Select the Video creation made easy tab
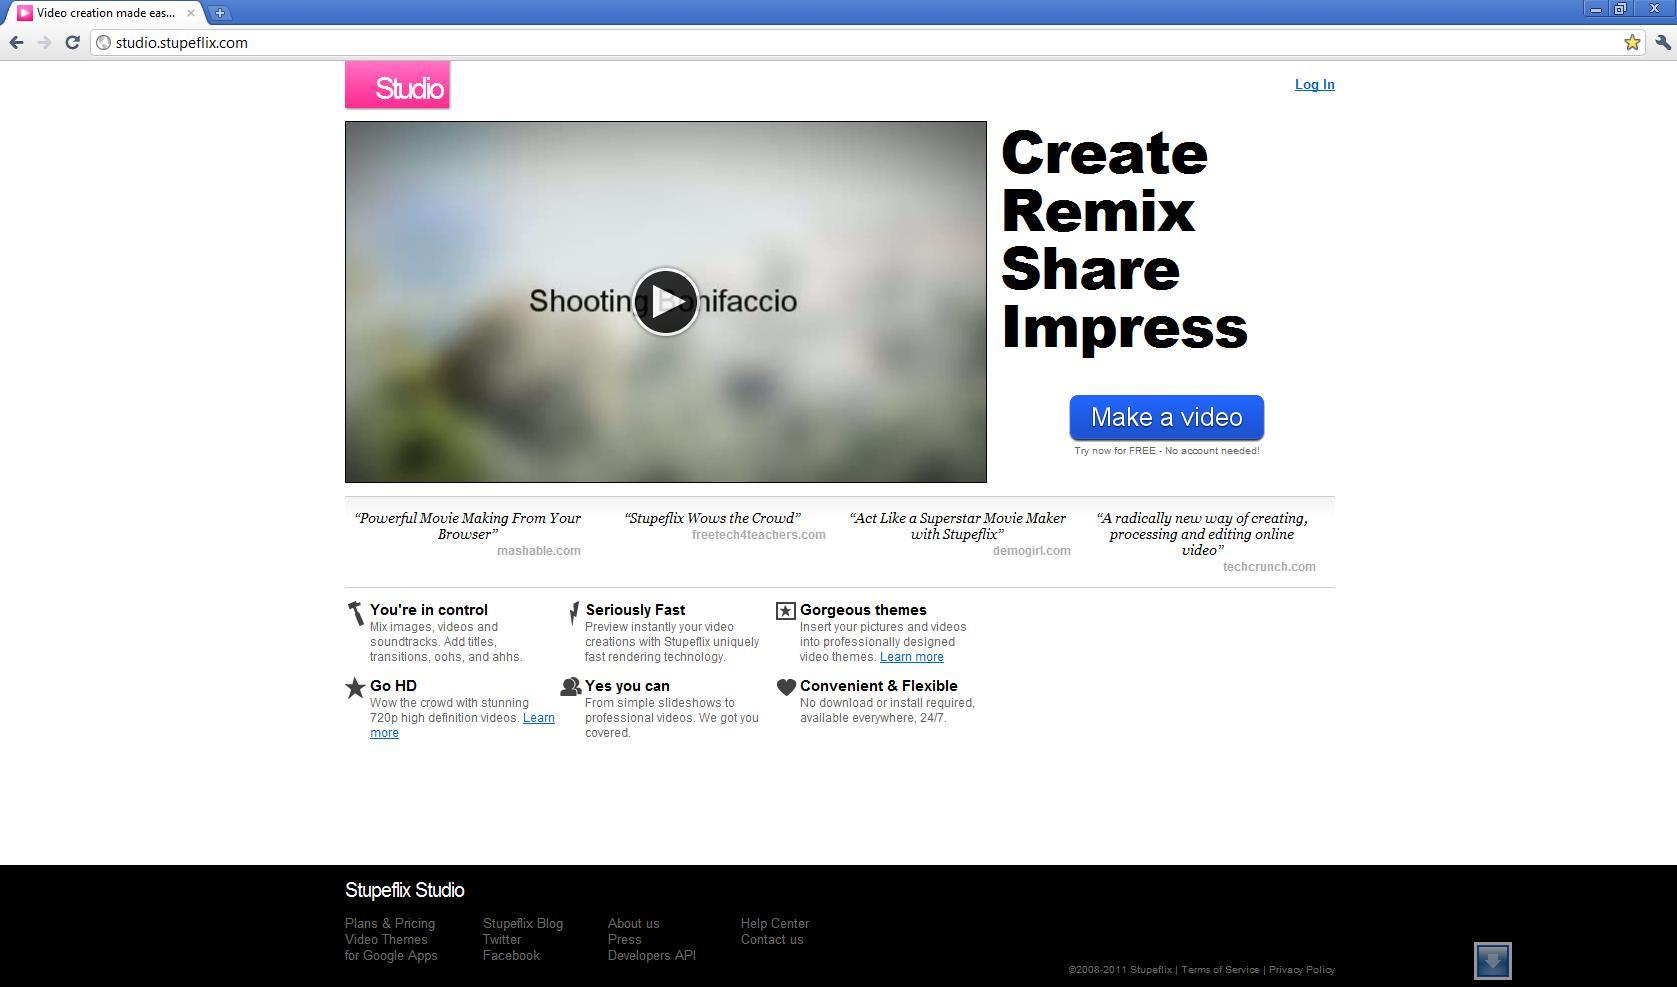The width and height of the screenshot is (1677, 987). tap(105, 13)
